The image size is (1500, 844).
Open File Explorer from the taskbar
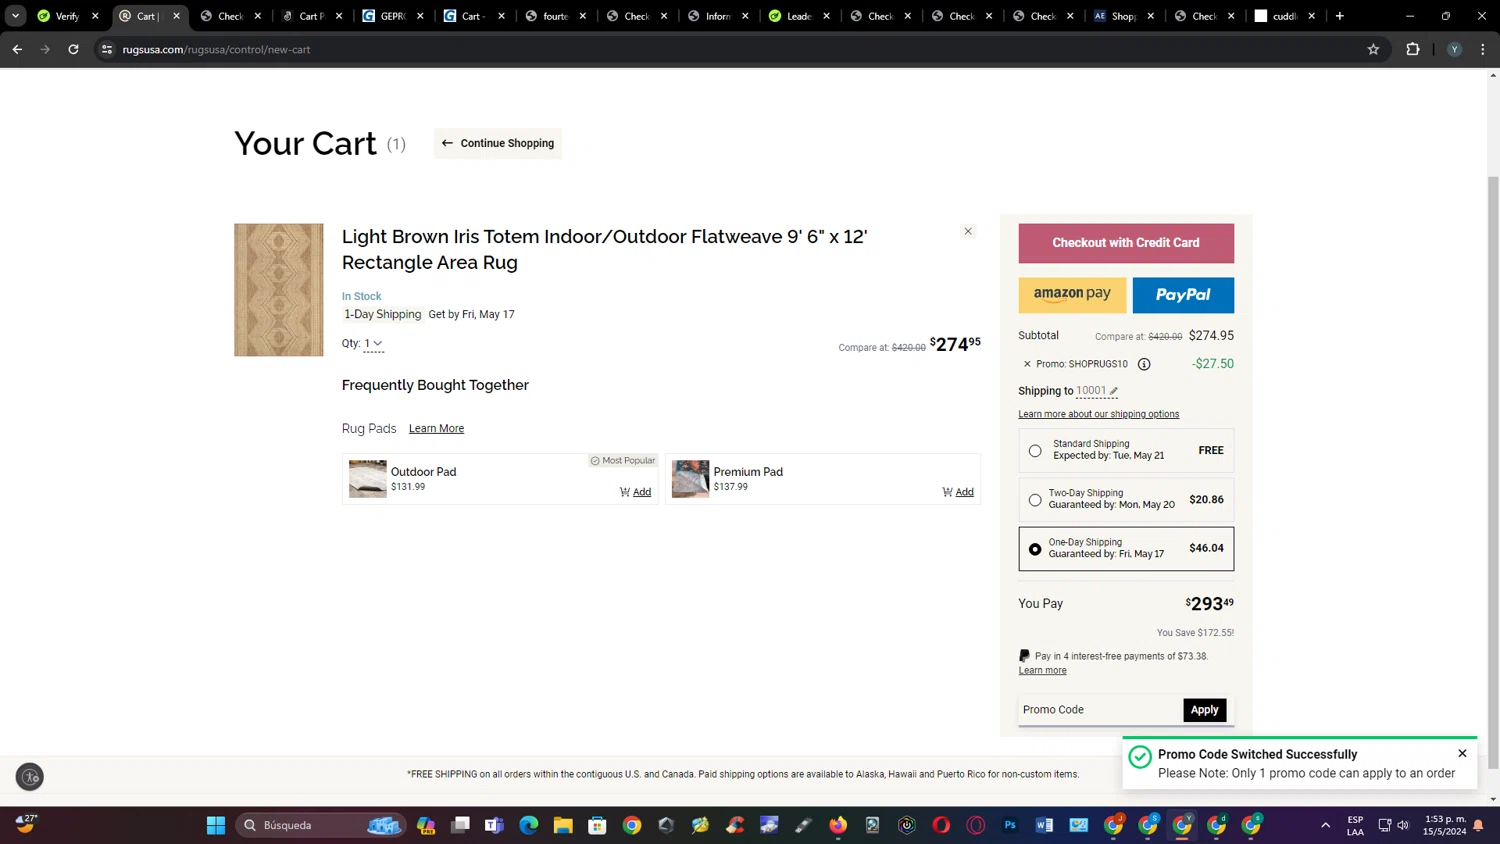tap(563, 825)
